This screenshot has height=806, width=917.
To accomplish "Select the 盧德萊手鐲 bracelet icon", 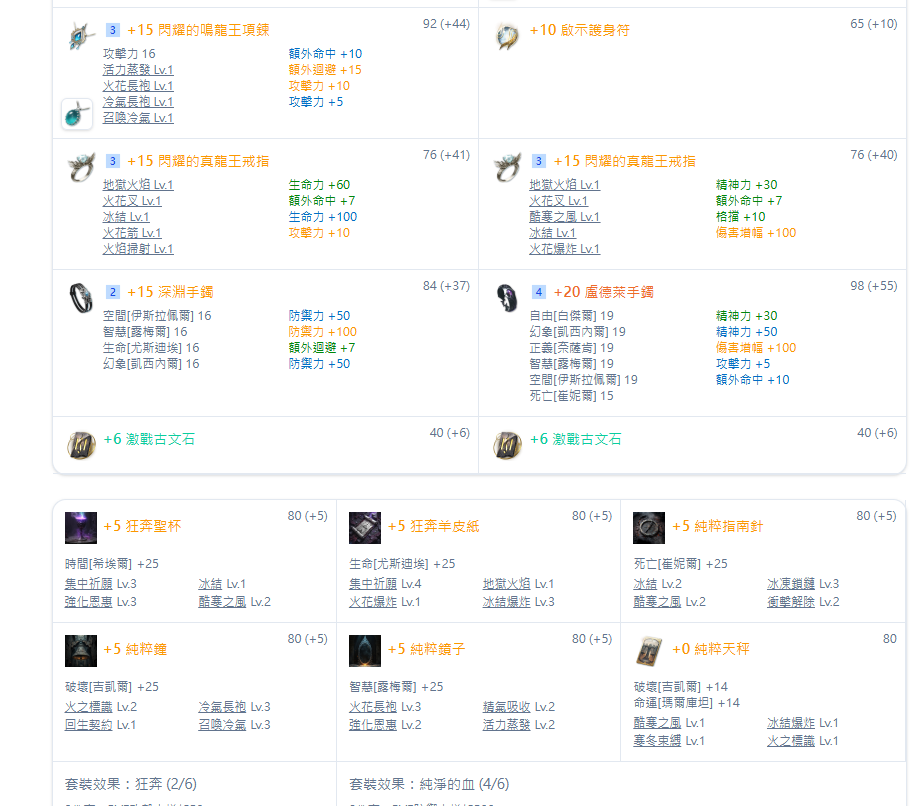I will pyautogui.click(x=506, y=297).
